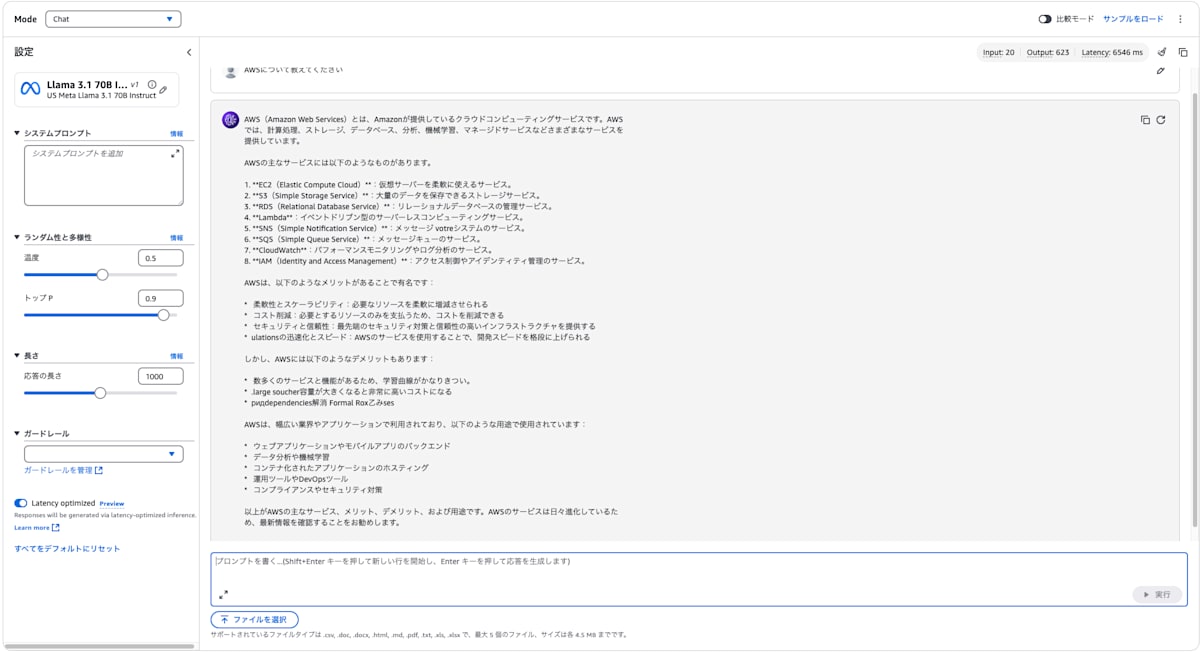Copy the AWS response with its copy icon

pyautogui.click(x=1145, y=120)
